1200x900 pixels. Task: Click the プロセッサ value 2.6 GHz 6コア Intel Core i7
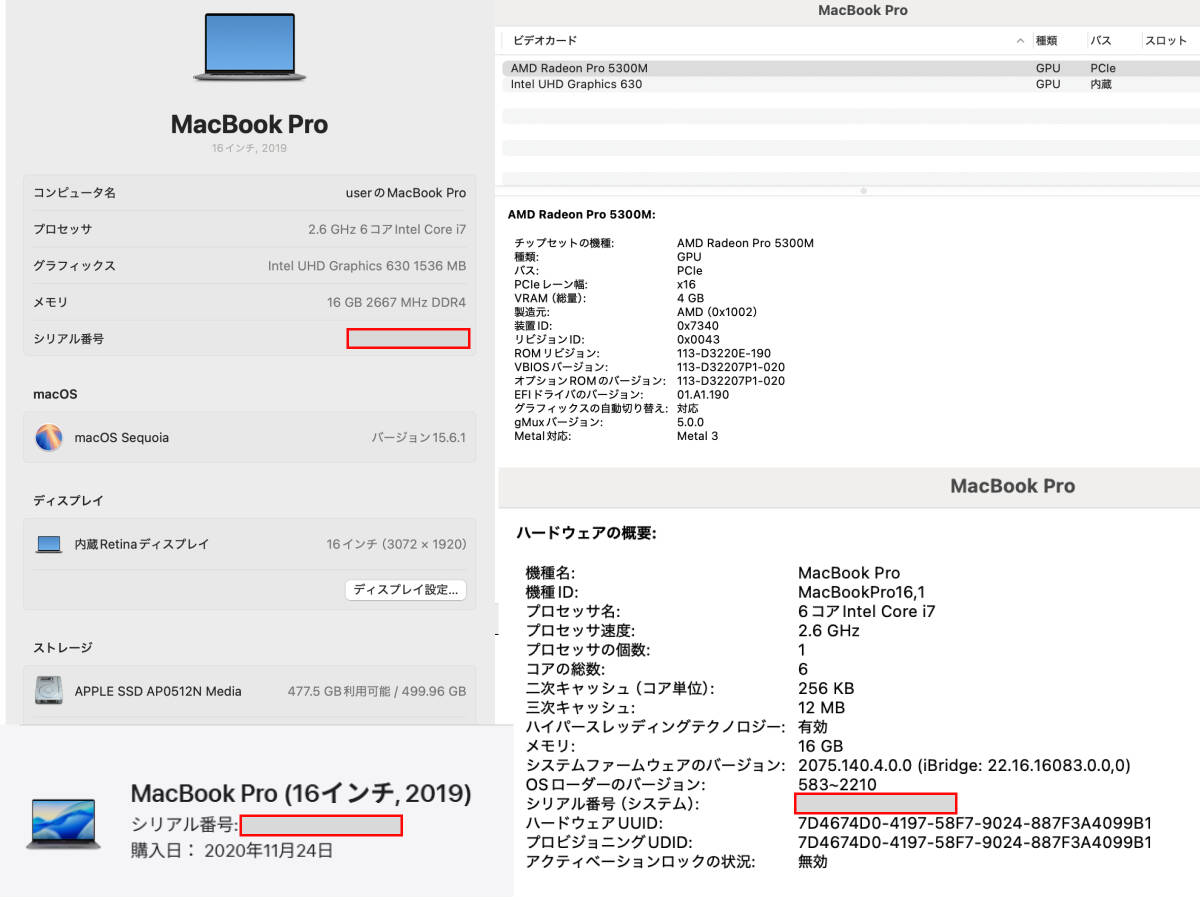tap(387, 229)
